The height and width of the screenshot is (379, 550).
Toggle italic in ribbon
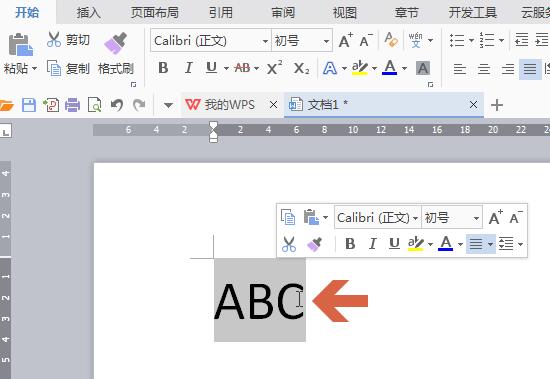point(188,68)
